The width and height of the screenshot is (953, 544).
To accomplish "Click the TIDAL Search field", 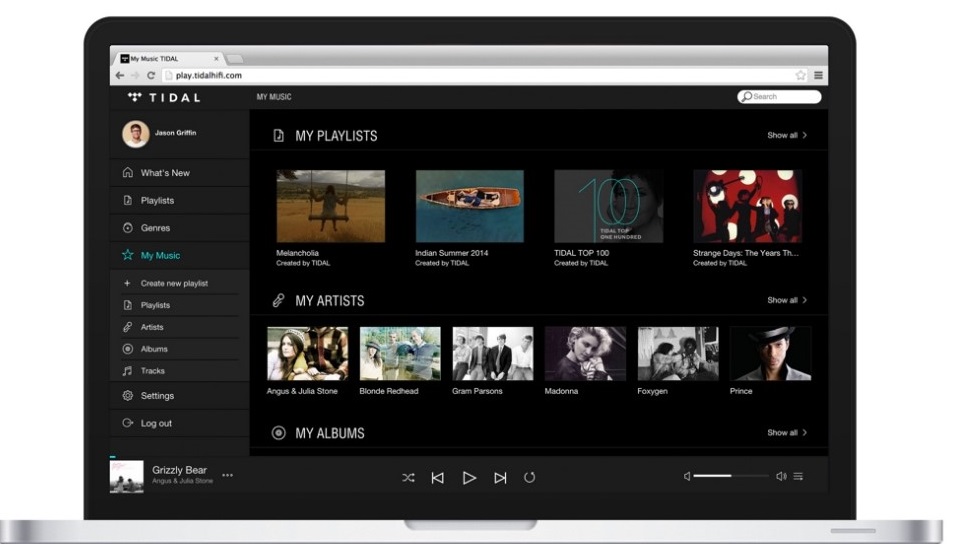I will pos(779,97).
